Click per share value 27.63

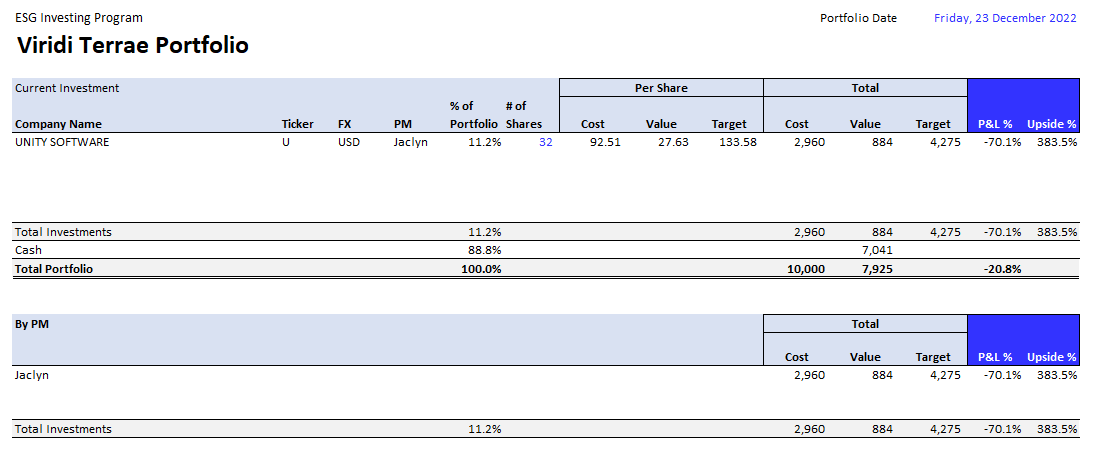672,143
